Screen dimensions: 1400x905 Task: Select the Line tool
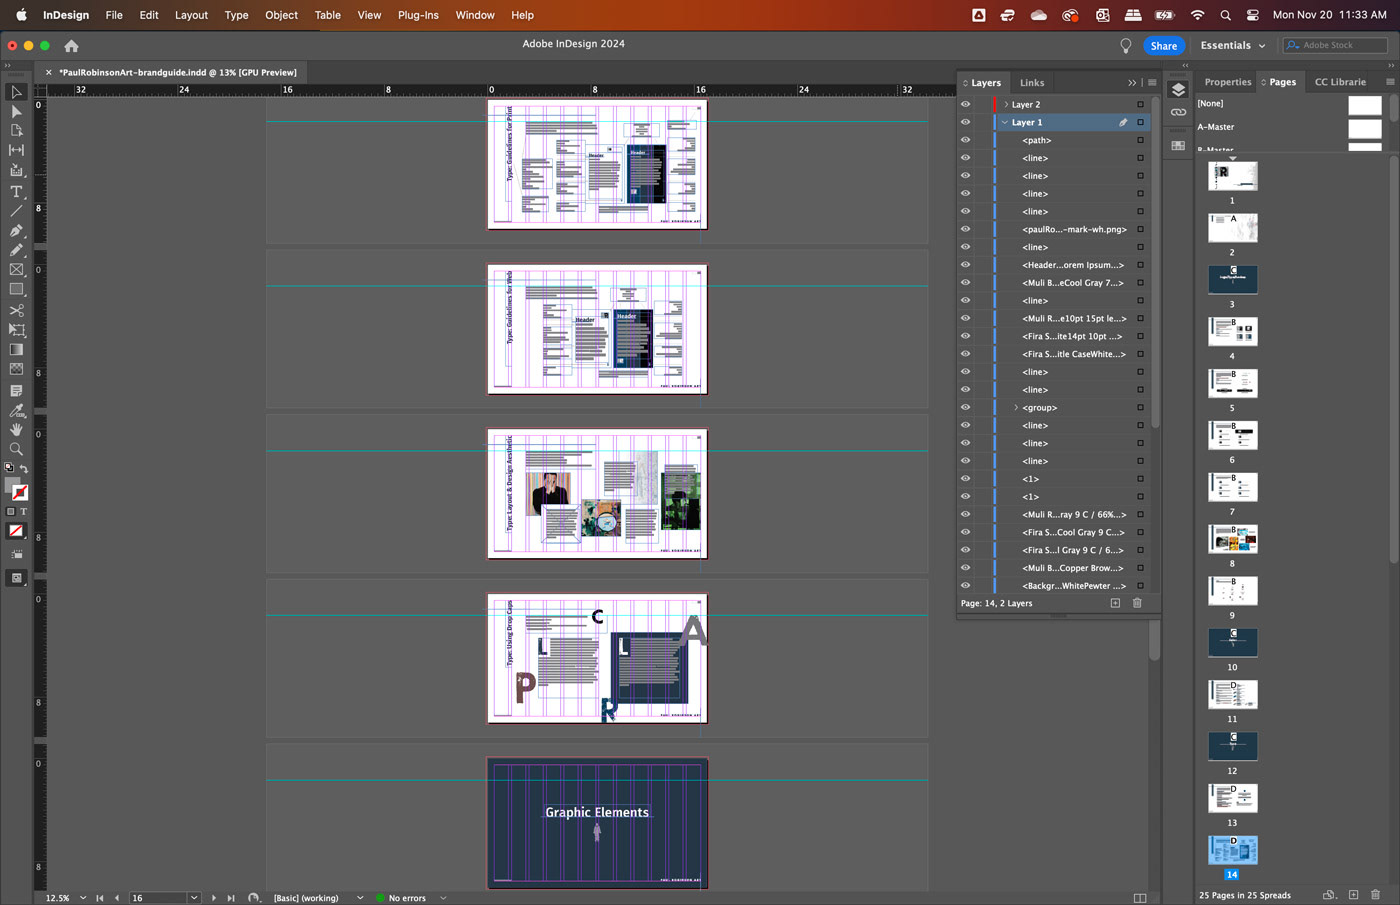click(x=16, y=211)
